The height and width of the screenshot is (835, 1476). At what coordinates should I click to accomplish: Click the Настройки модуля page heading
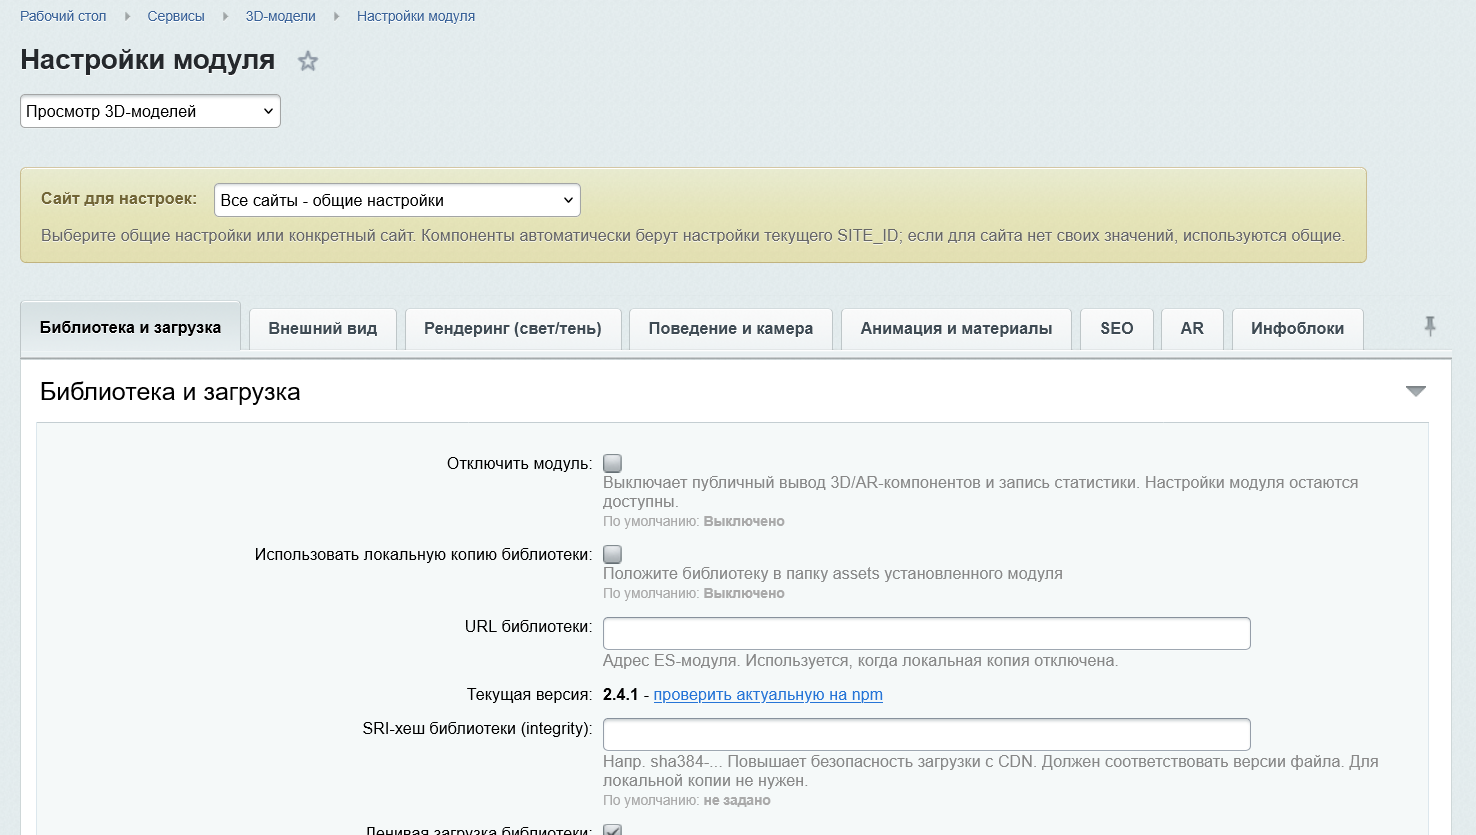pyautogui.click(x=148, y=60)
